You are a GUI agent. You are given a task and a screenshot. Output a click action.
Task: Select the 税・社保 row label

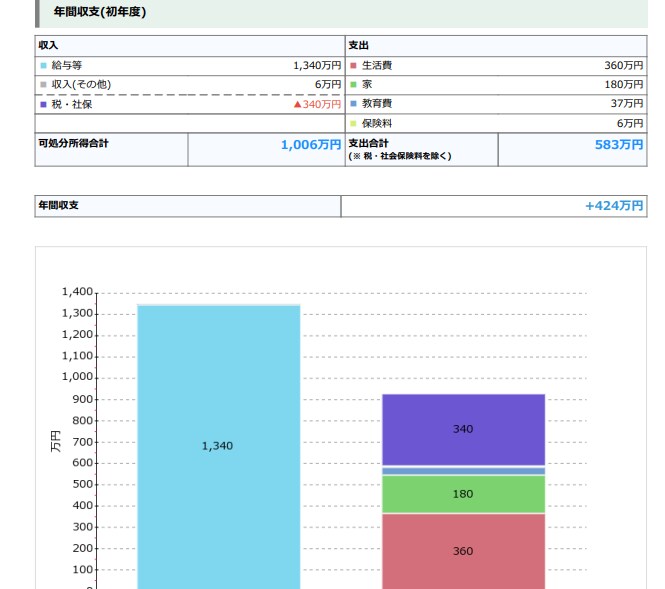(x=72, y=104)
